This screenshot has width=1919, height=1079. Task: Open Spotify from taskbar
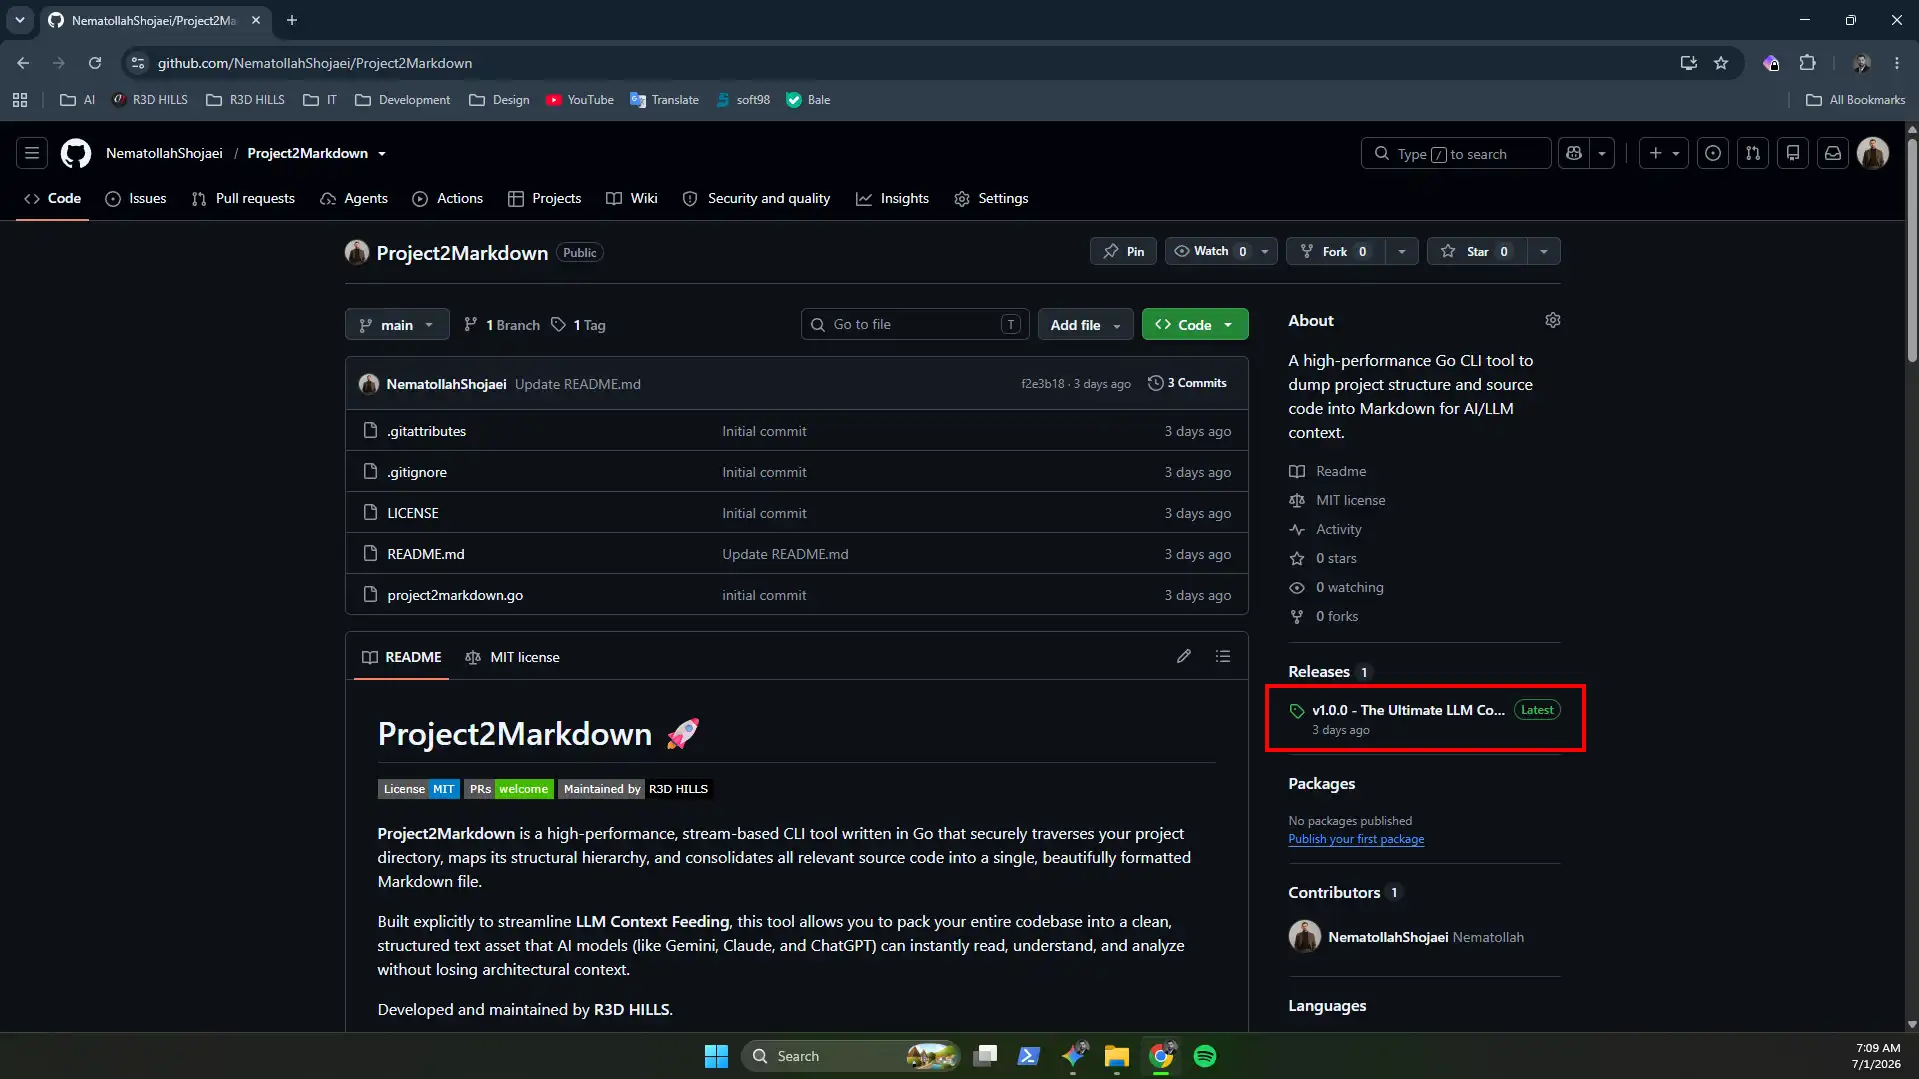[x=1205, y=1056]
